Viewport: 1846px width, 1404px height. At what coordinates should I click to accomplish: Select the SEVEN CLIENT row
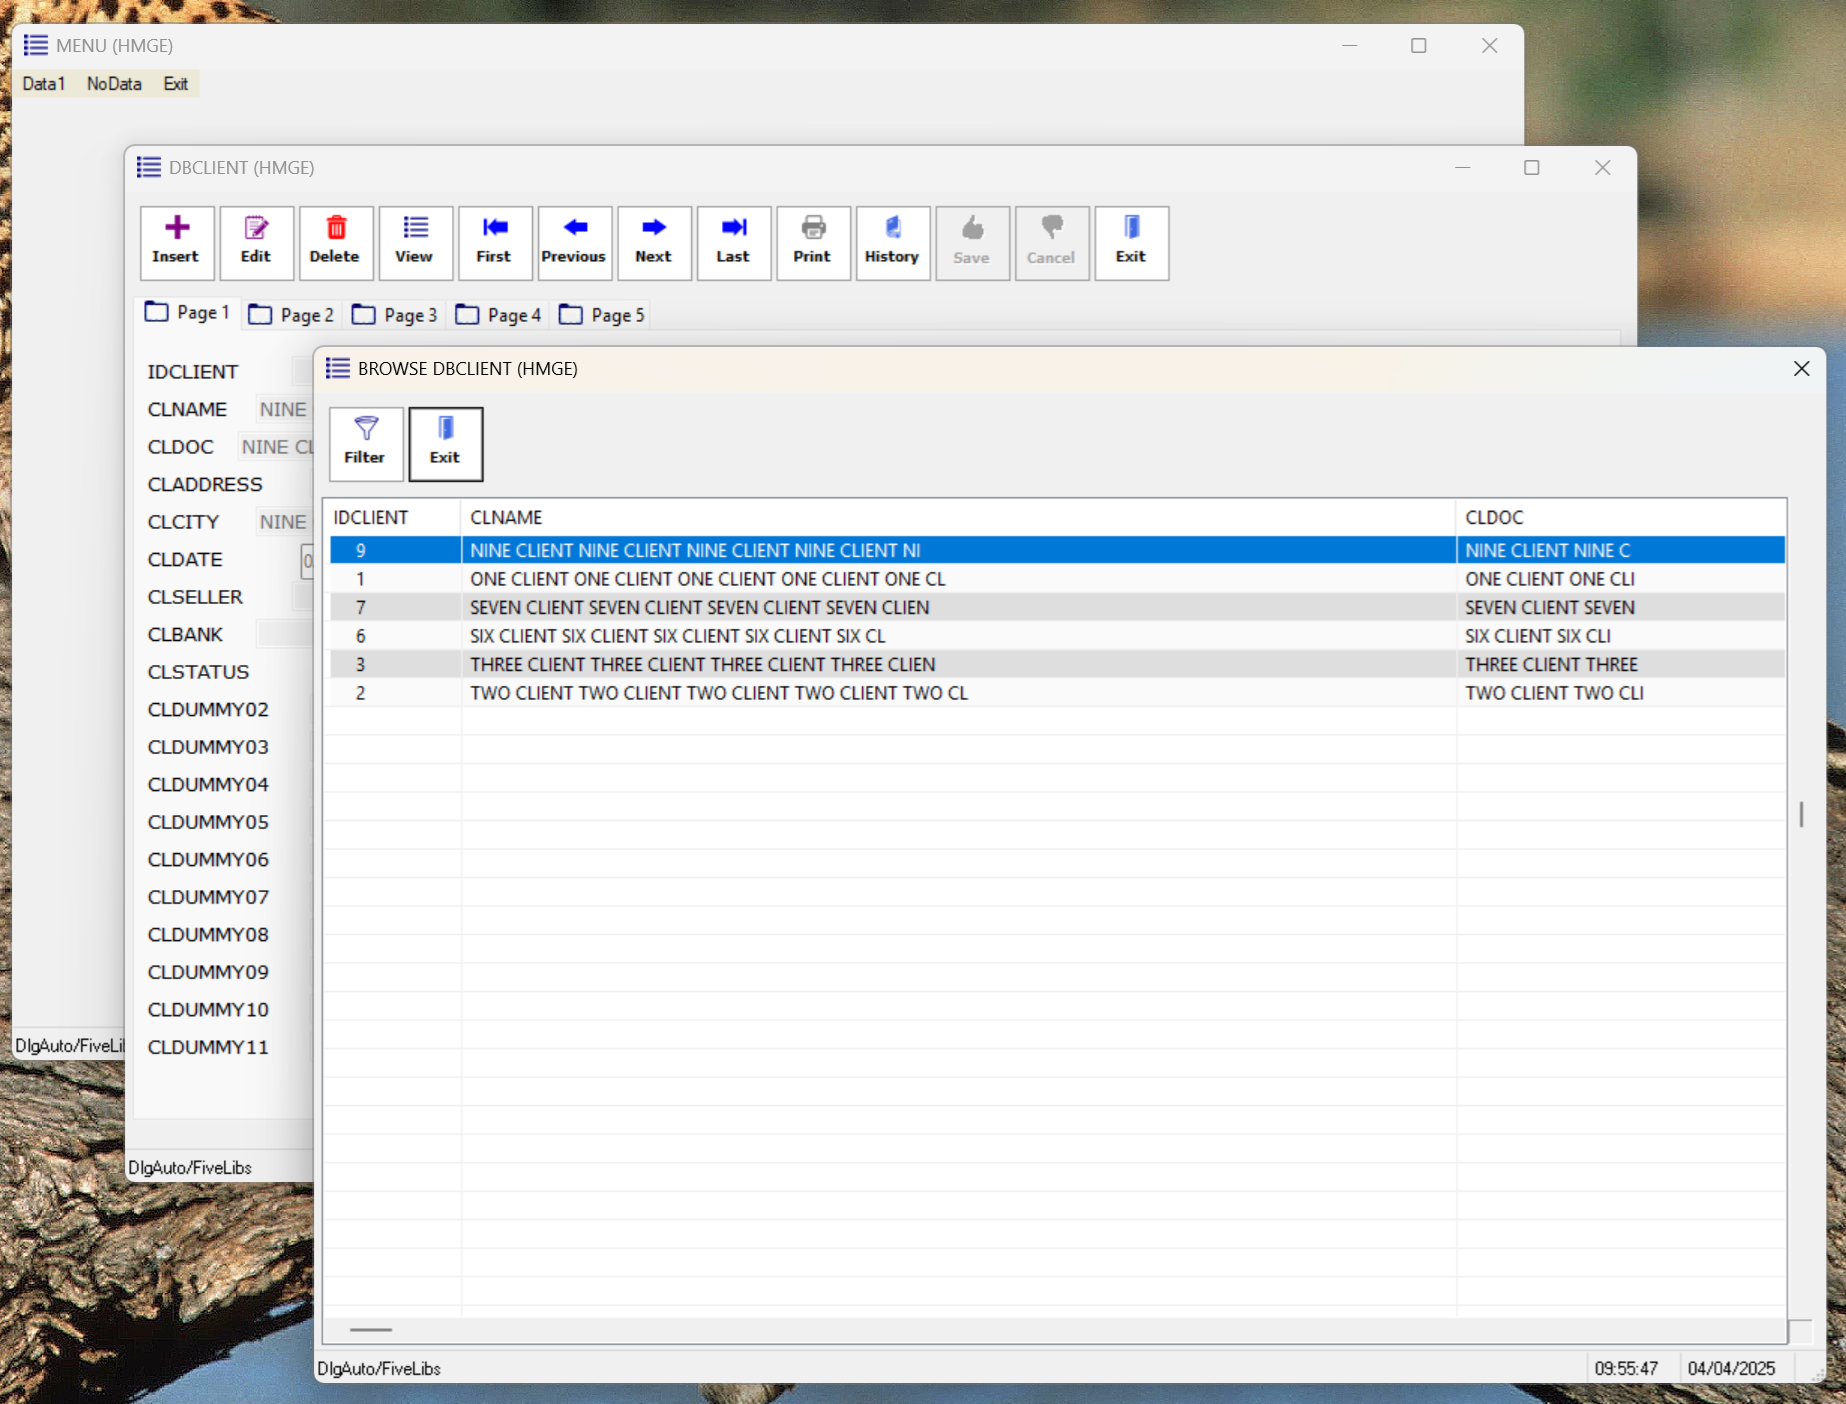[x=699, y=607]
